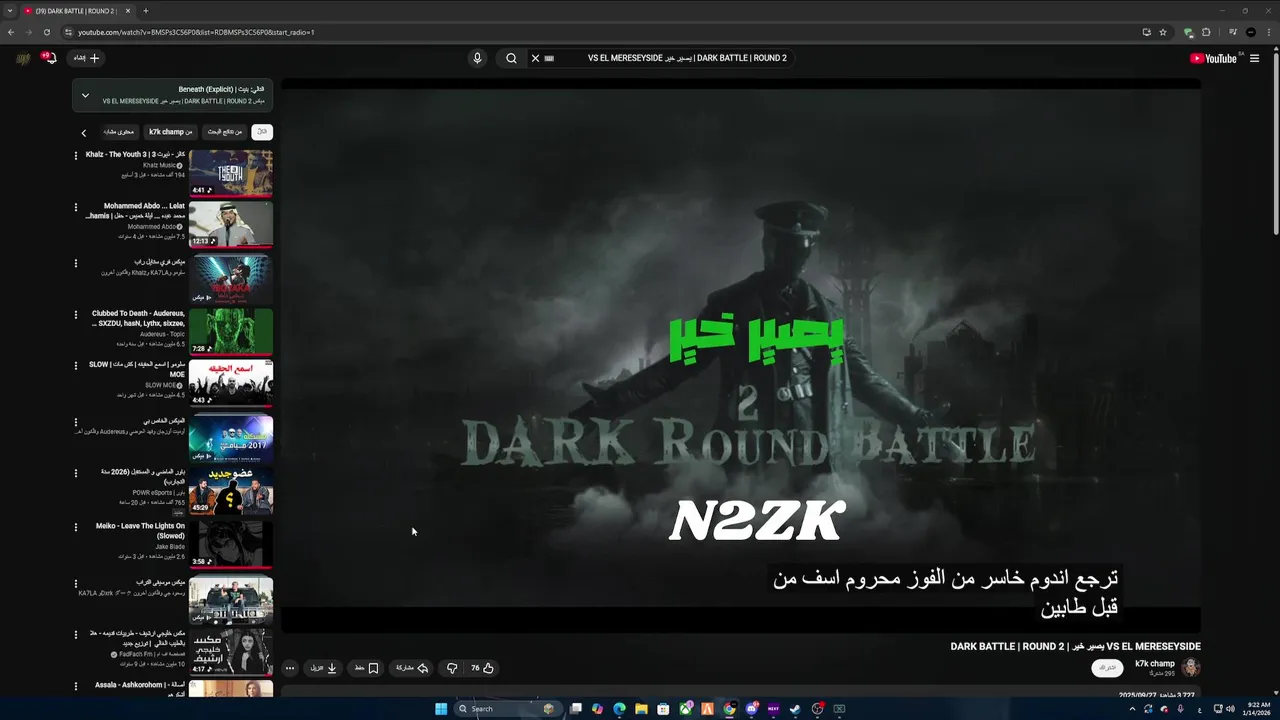This screenshot has width=1280, height=720.
Task: Open the on-screen keyboard in search box
Action: pyautogui.click(x=549, y=58)
